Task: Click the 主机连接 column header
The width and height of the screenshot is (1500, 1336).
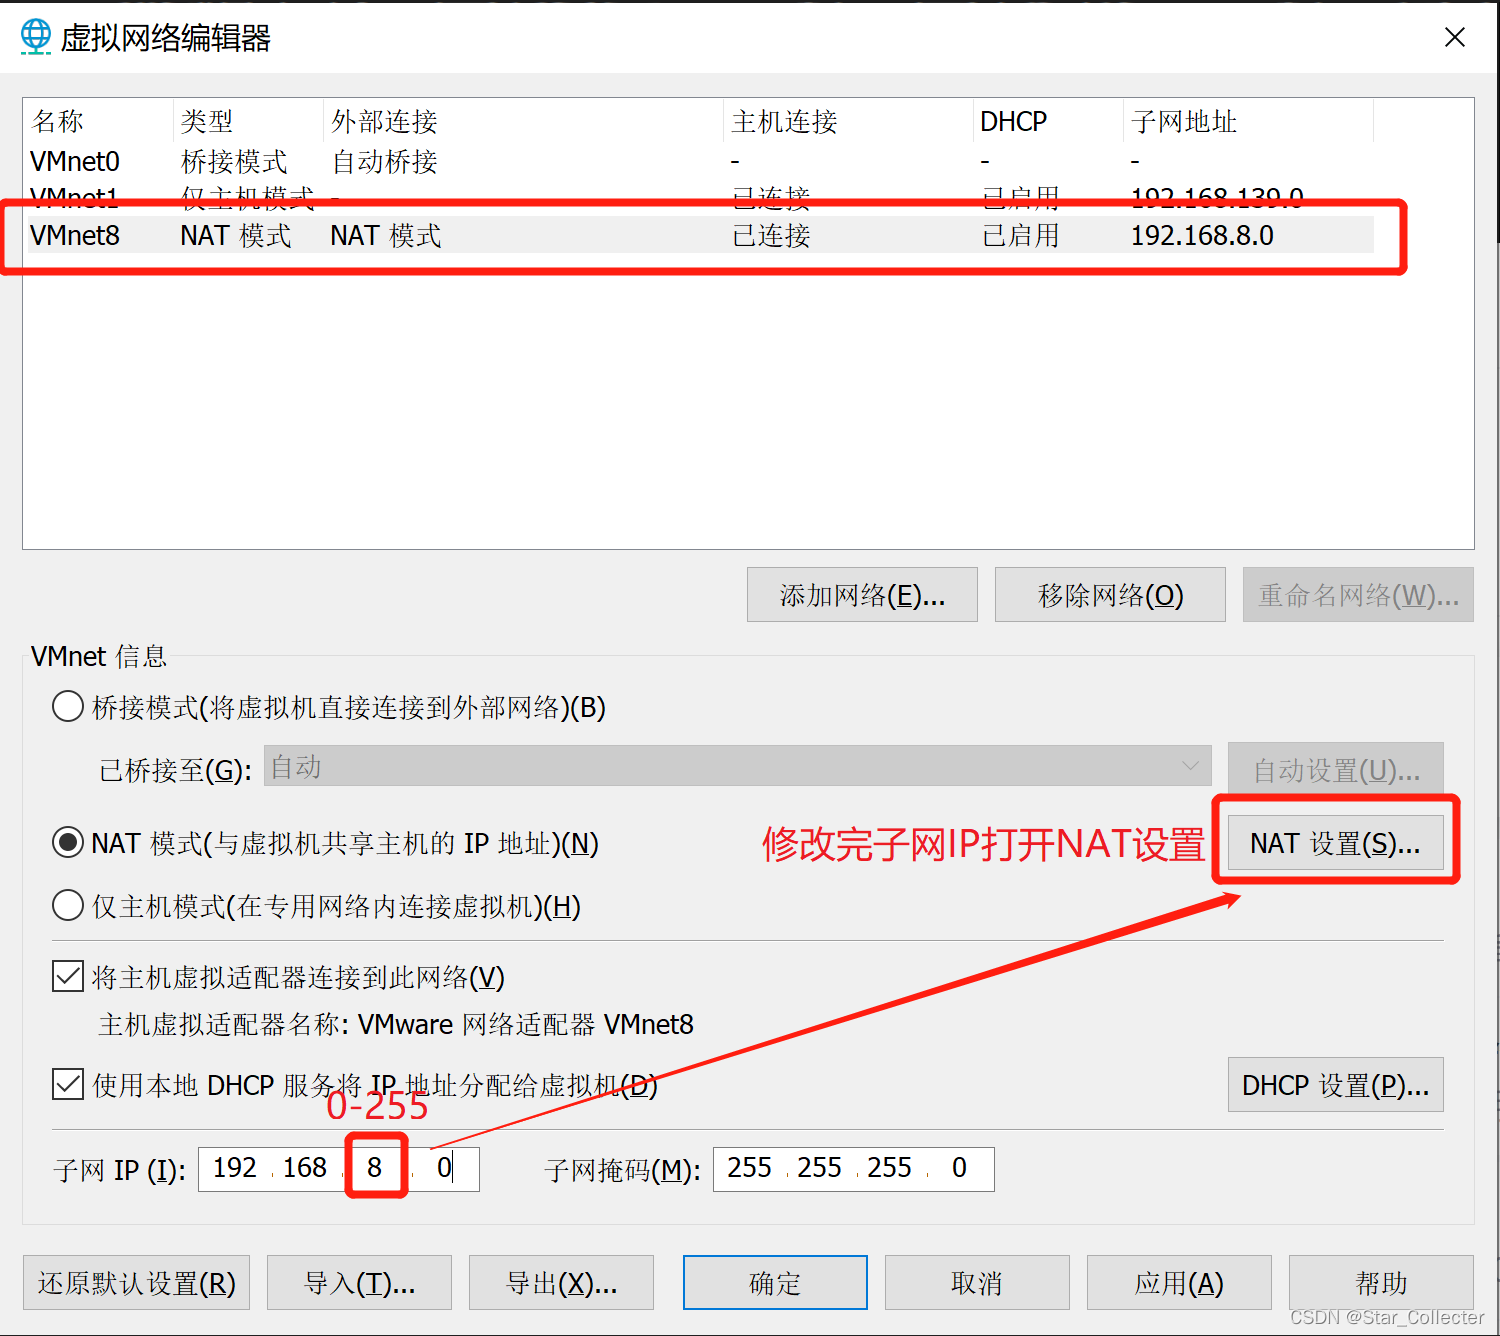Action: [849, 121]
